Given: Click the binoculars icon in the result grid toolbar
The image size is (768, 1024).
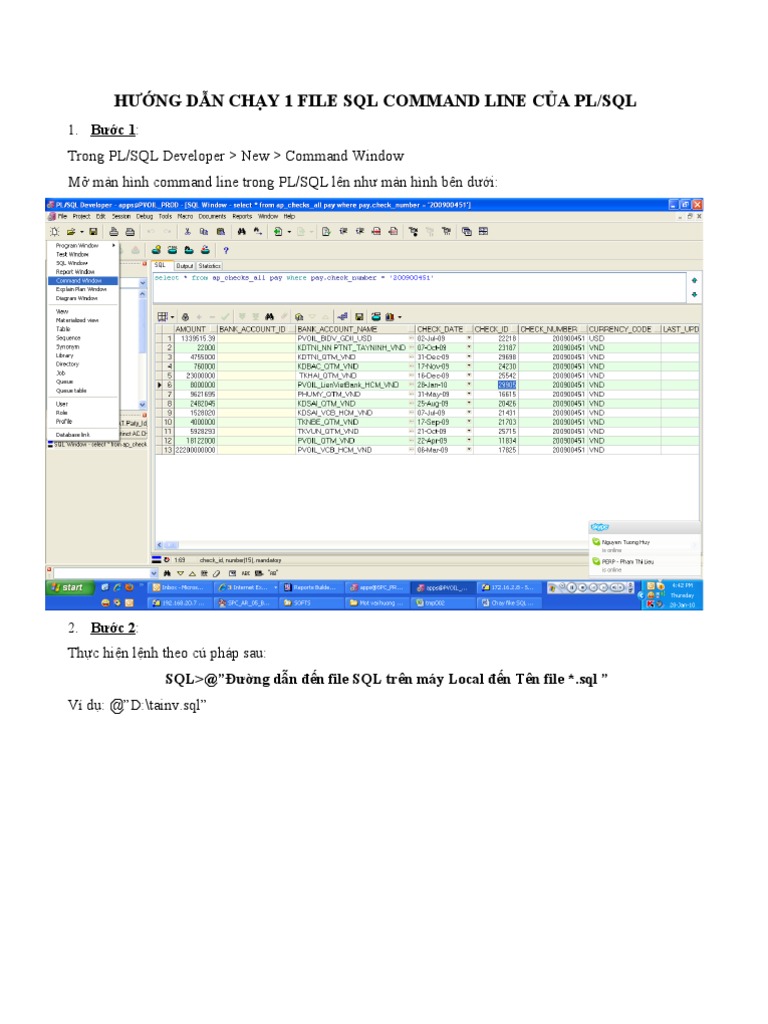Looking at the screenshot, I should [269, 317].
